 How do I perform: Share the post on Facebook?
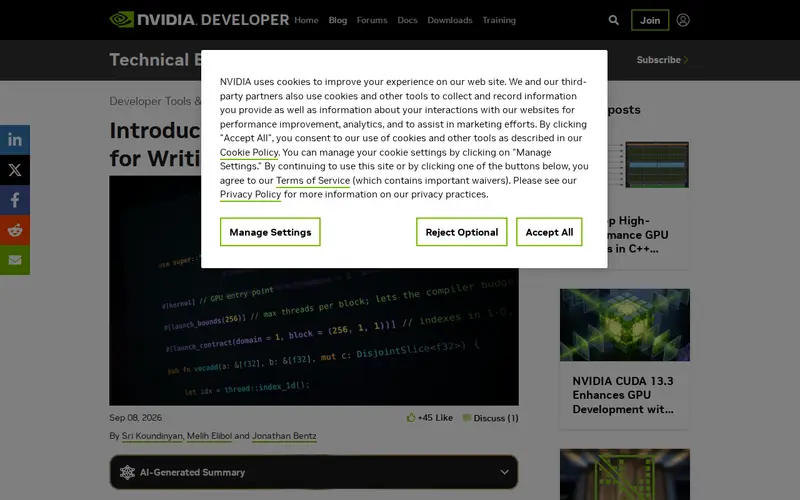coord(15,200)
